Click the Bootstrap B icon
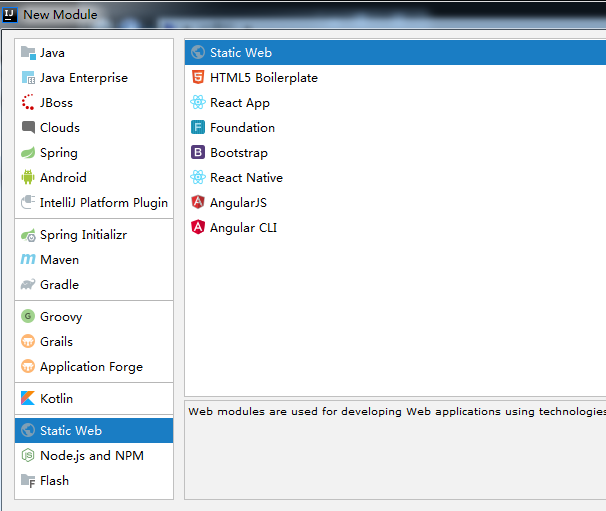Image resolution: width=606 pixels, height=511 pixels. [x=198, y=152]
